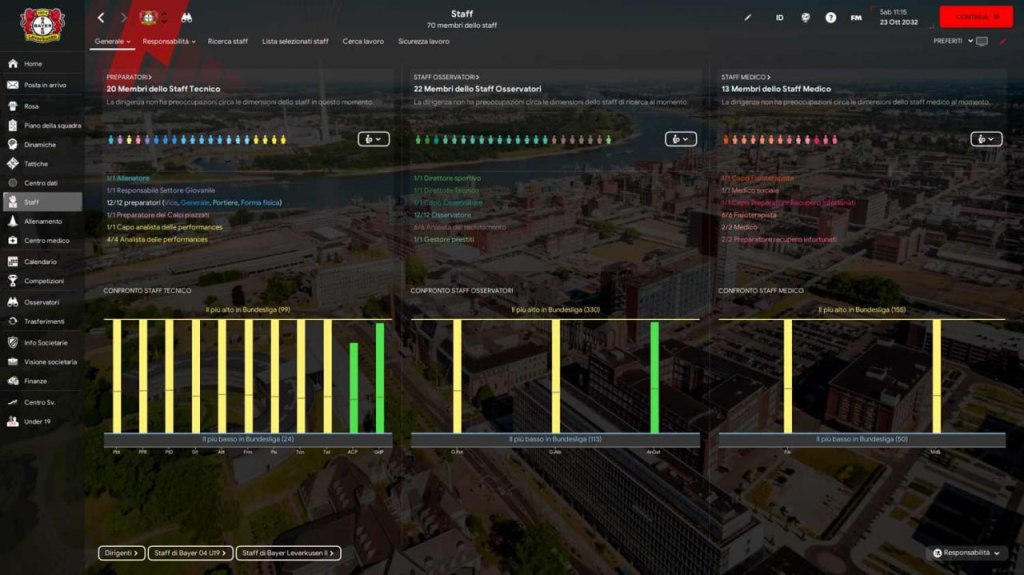
Task: Open Staff Tecnico add-staff dropdown button
Action: pyautogui.click(x=373, y=139)
